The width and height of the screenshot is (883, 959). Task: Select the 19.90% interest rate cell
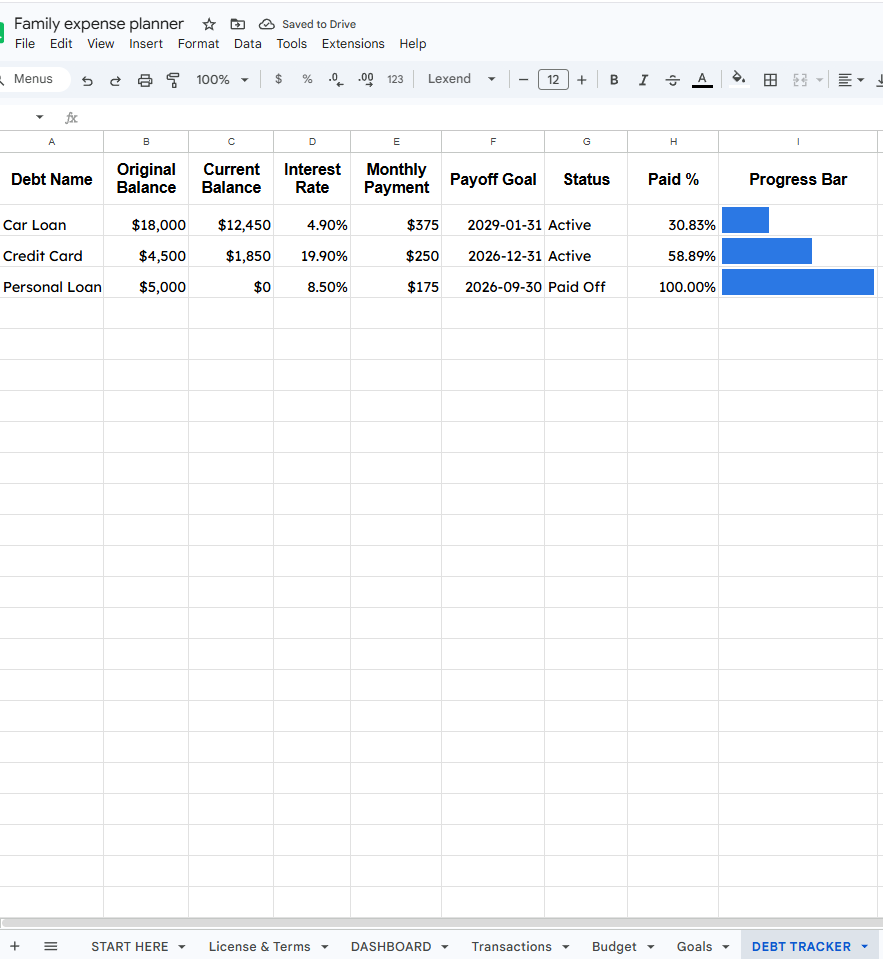312,252
